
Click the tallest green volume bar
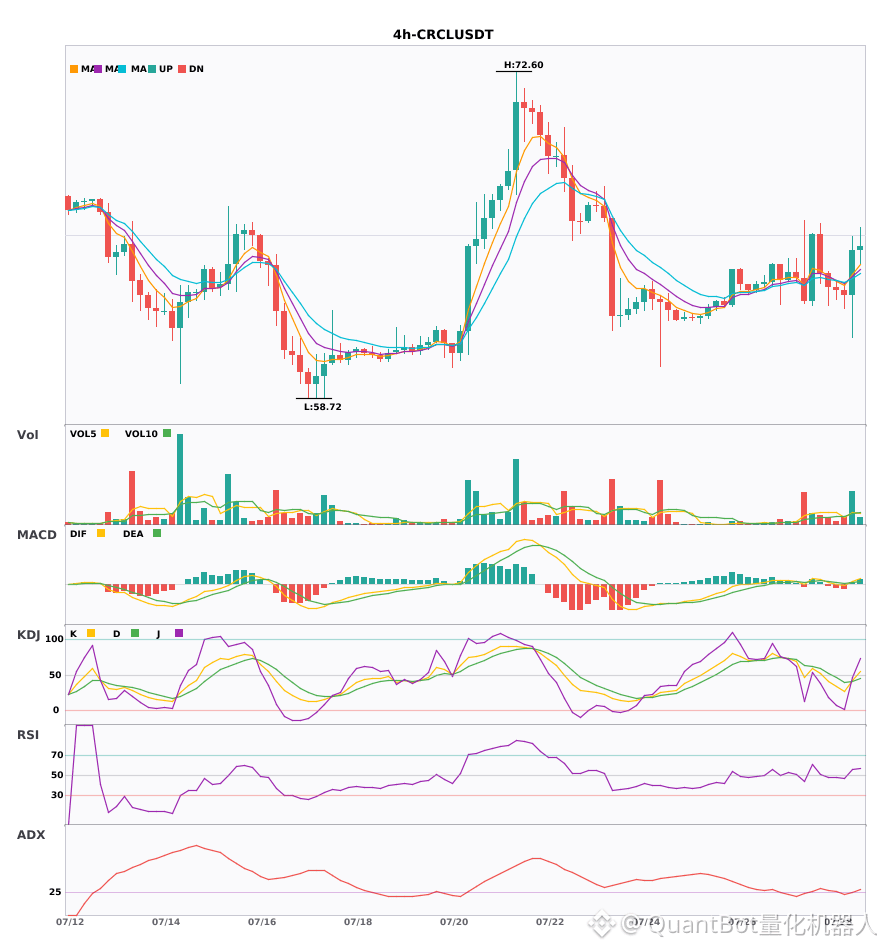coord(180,479)
